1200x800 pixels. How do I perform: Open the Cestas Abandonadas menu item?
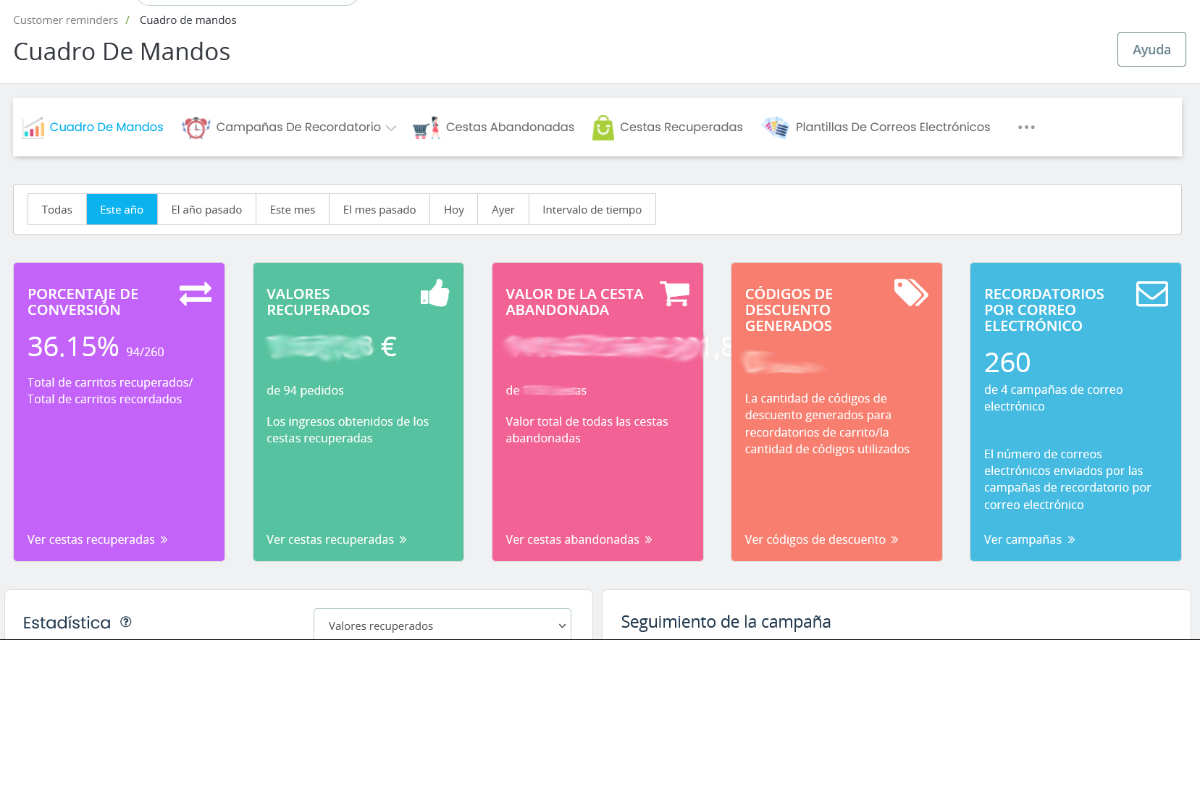point(510,128)
